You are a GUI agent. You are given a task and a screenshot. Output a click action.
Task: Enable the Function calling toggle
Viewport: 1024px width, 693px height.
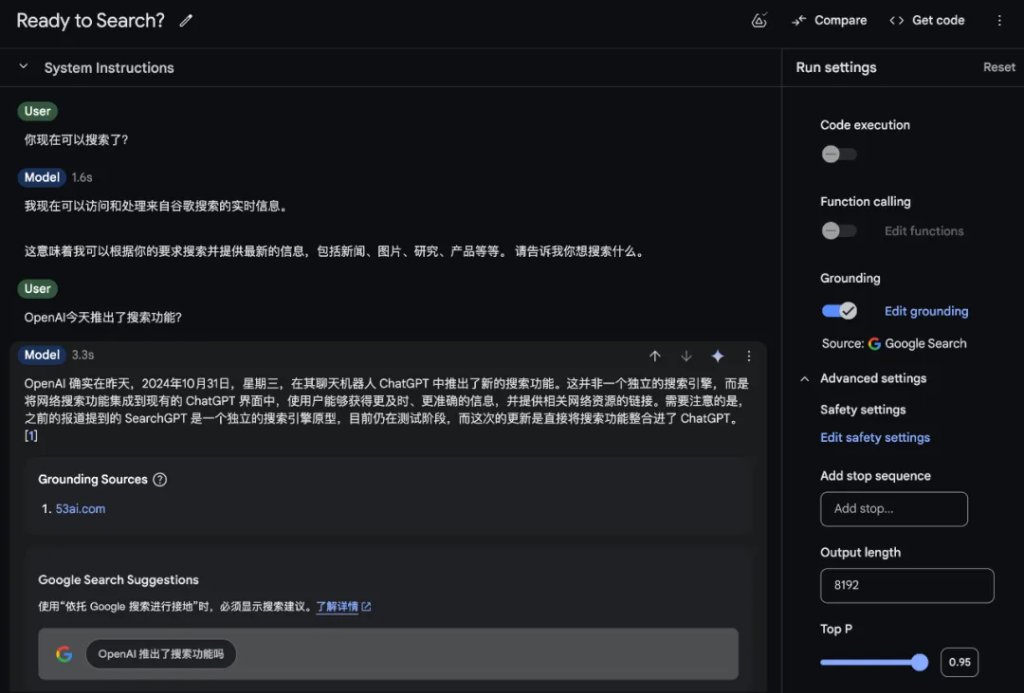tap(838, 230)
